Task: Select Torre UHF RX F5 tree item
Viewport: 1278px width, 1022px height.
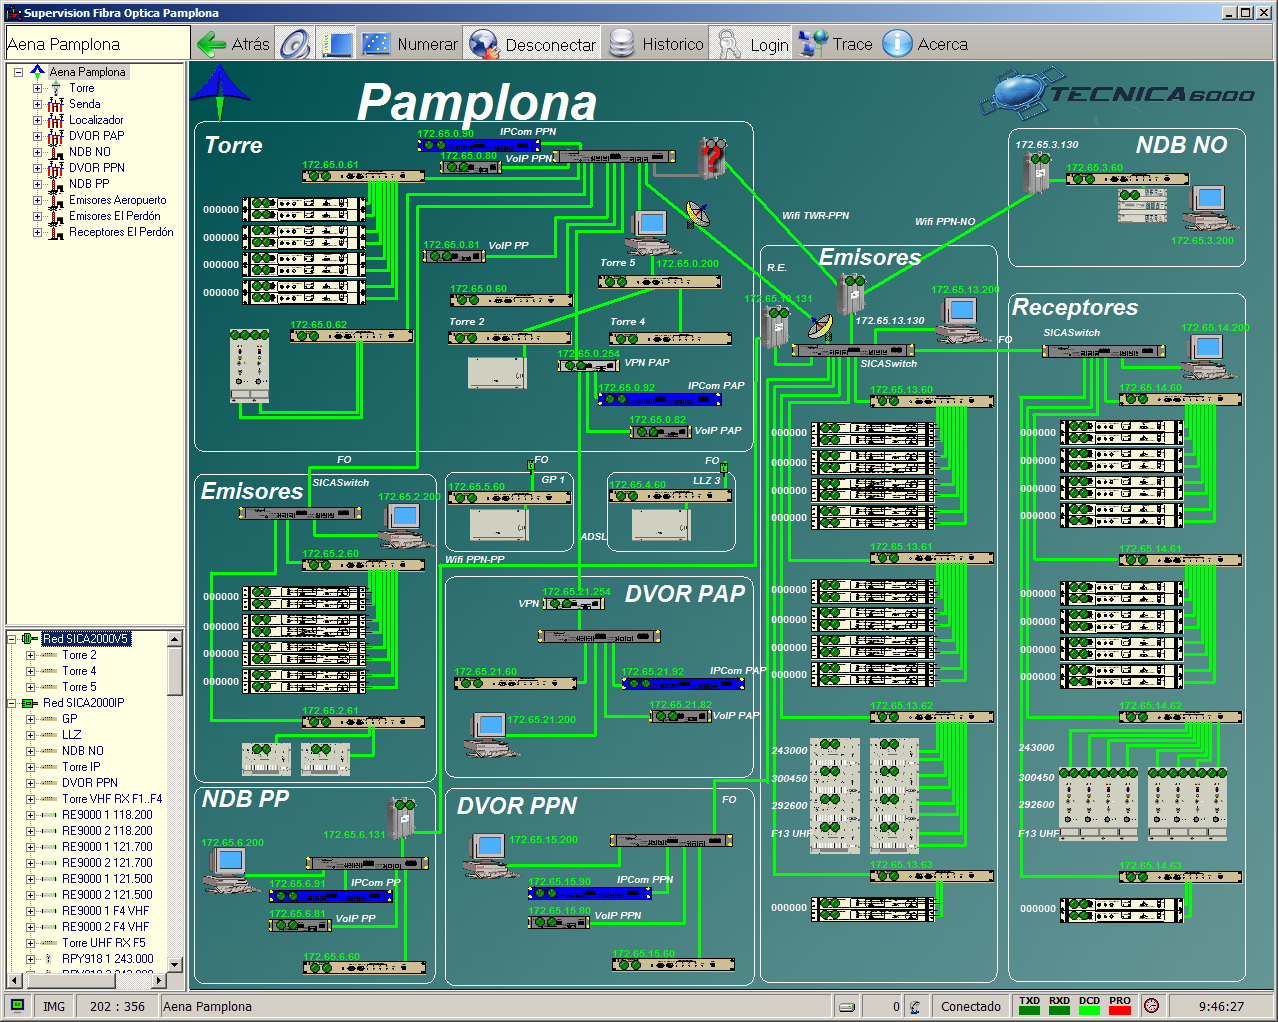Action: (x=103, y=943)
